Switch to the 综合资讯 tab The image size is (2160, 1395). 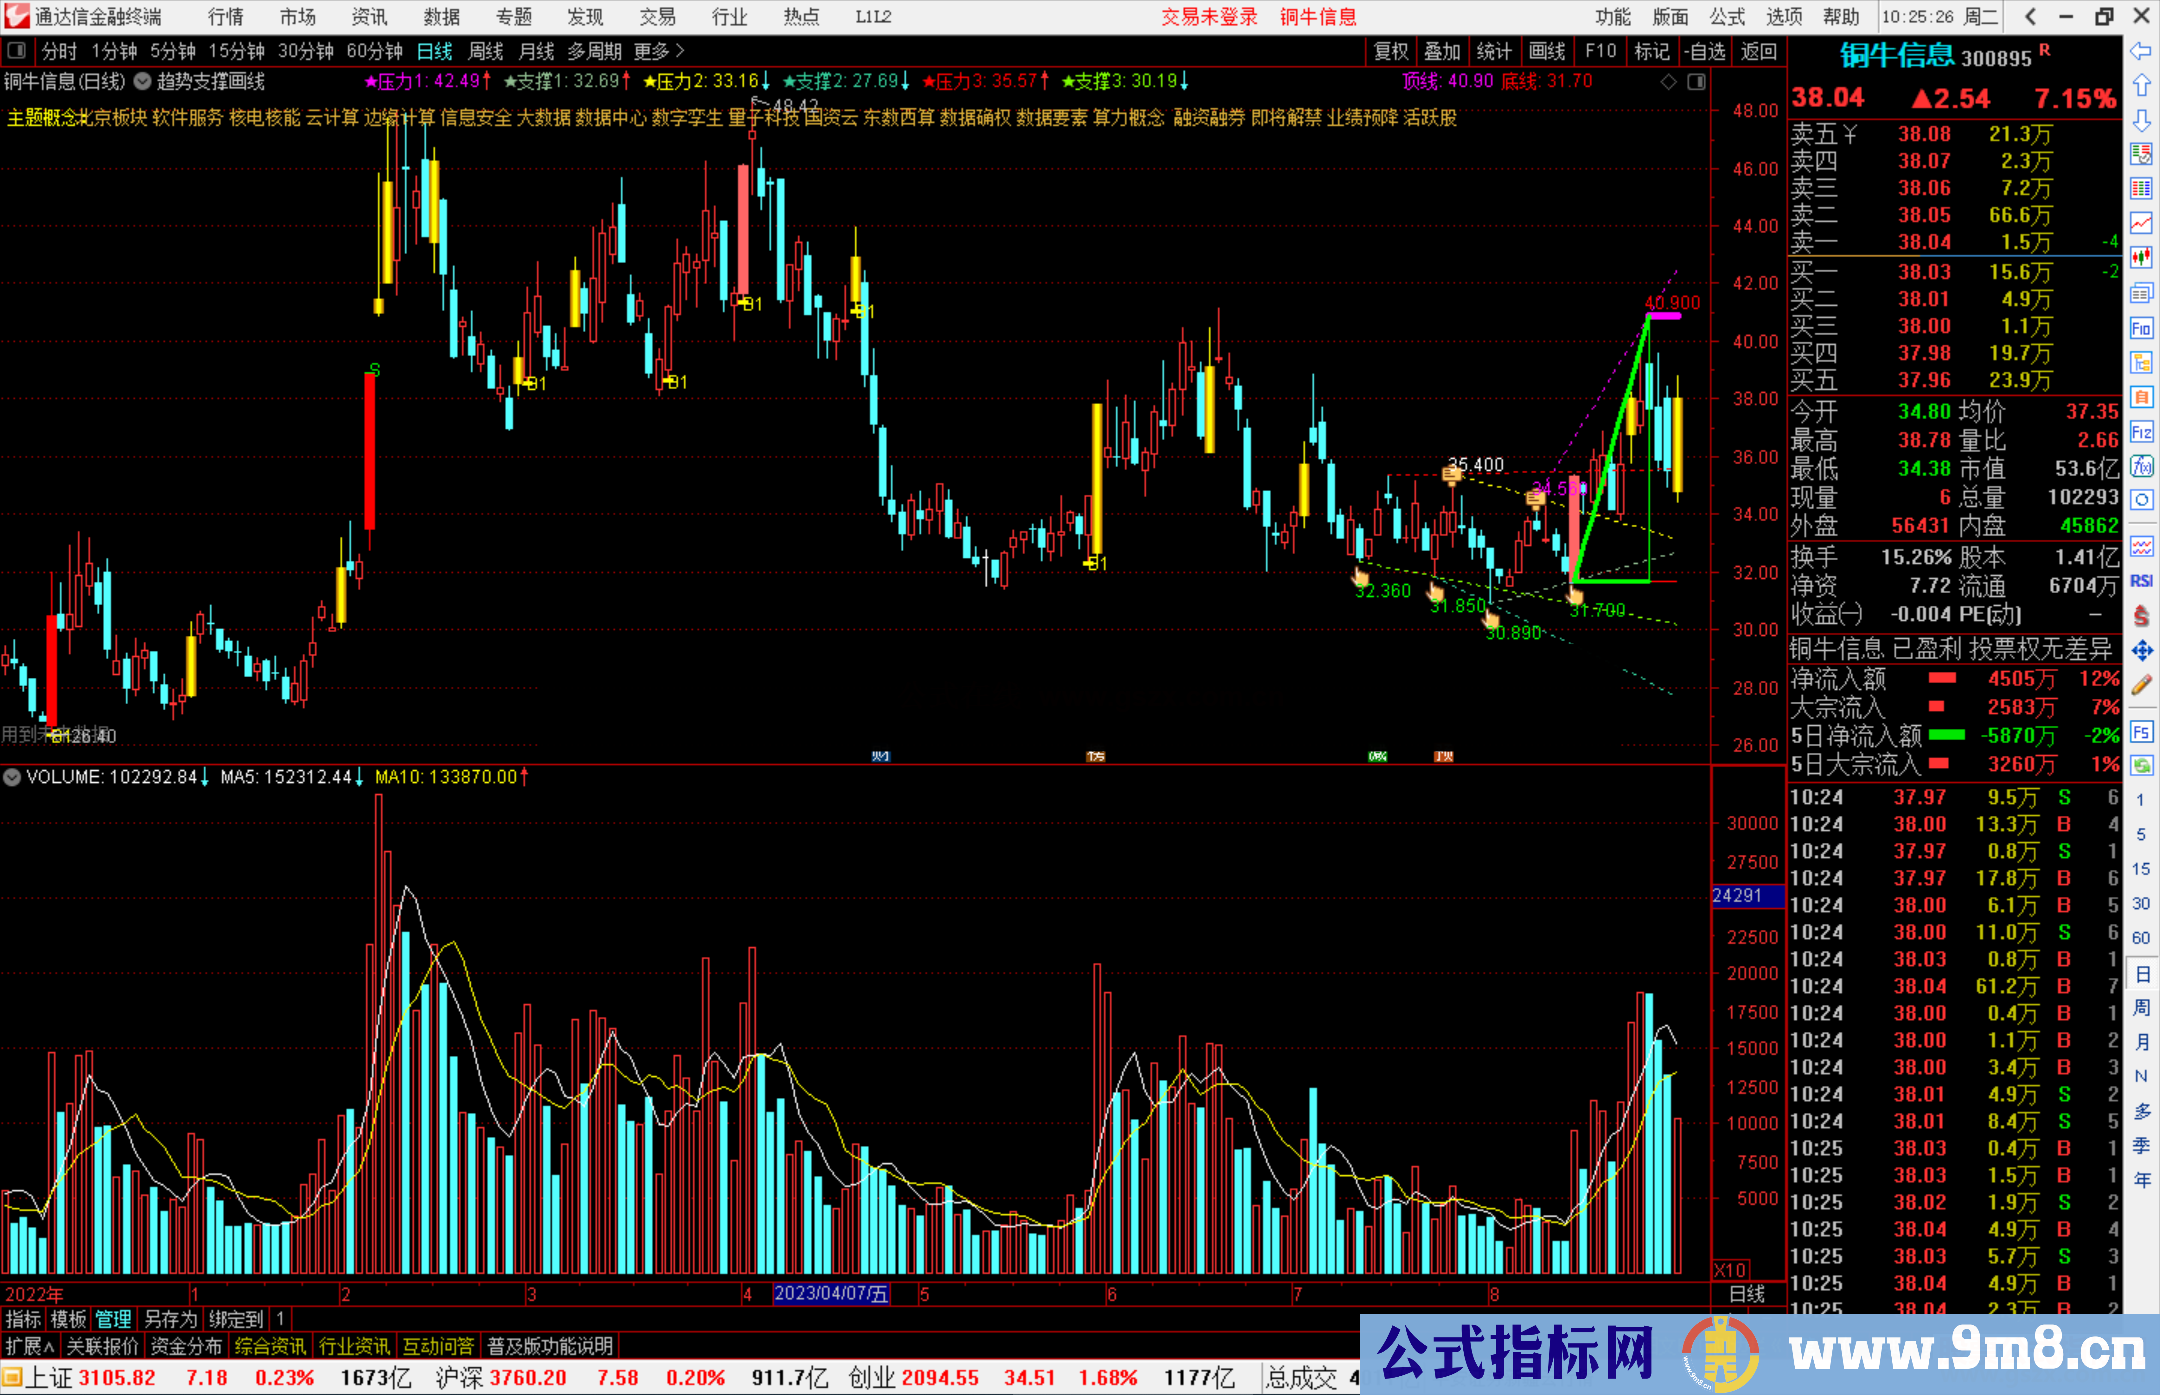270,1346
